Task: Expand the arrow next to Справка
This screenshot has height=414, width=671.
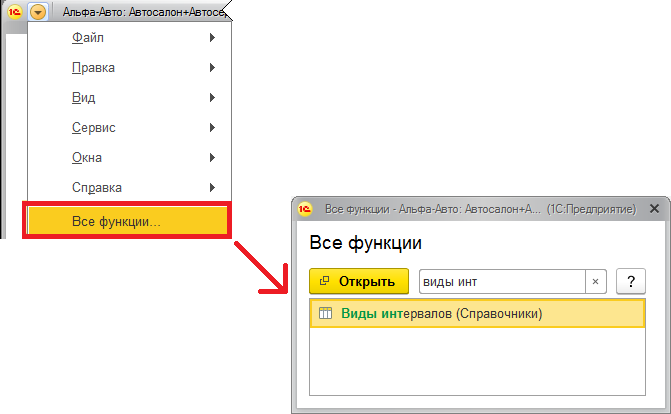Action: point(212,188)
